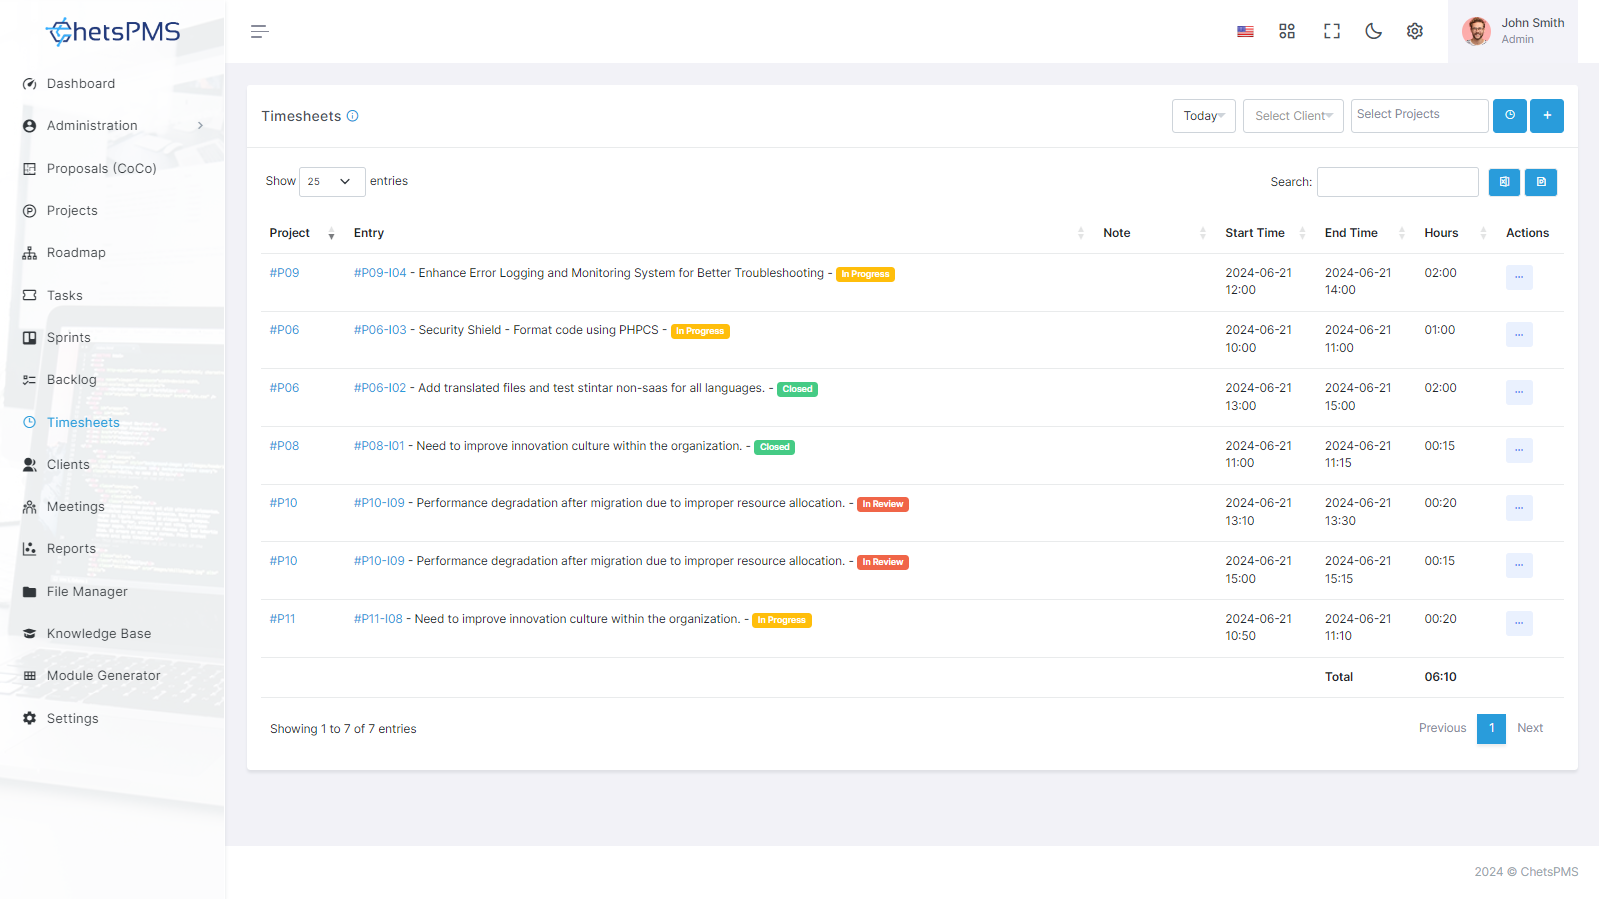
Task: Expand the Administration sidebar menu
Action: 112,126
